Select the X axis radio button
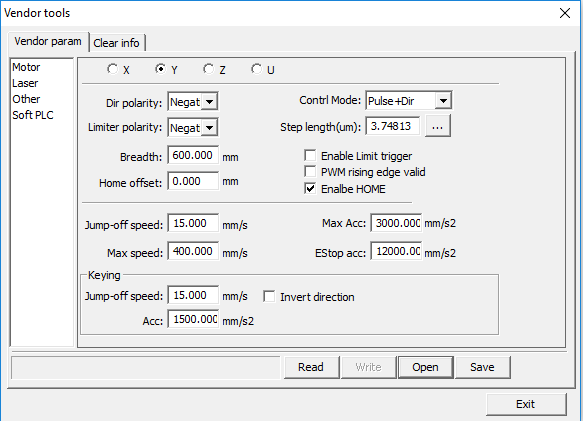This screenshot has width=583, height=421. tap(112, 69)
